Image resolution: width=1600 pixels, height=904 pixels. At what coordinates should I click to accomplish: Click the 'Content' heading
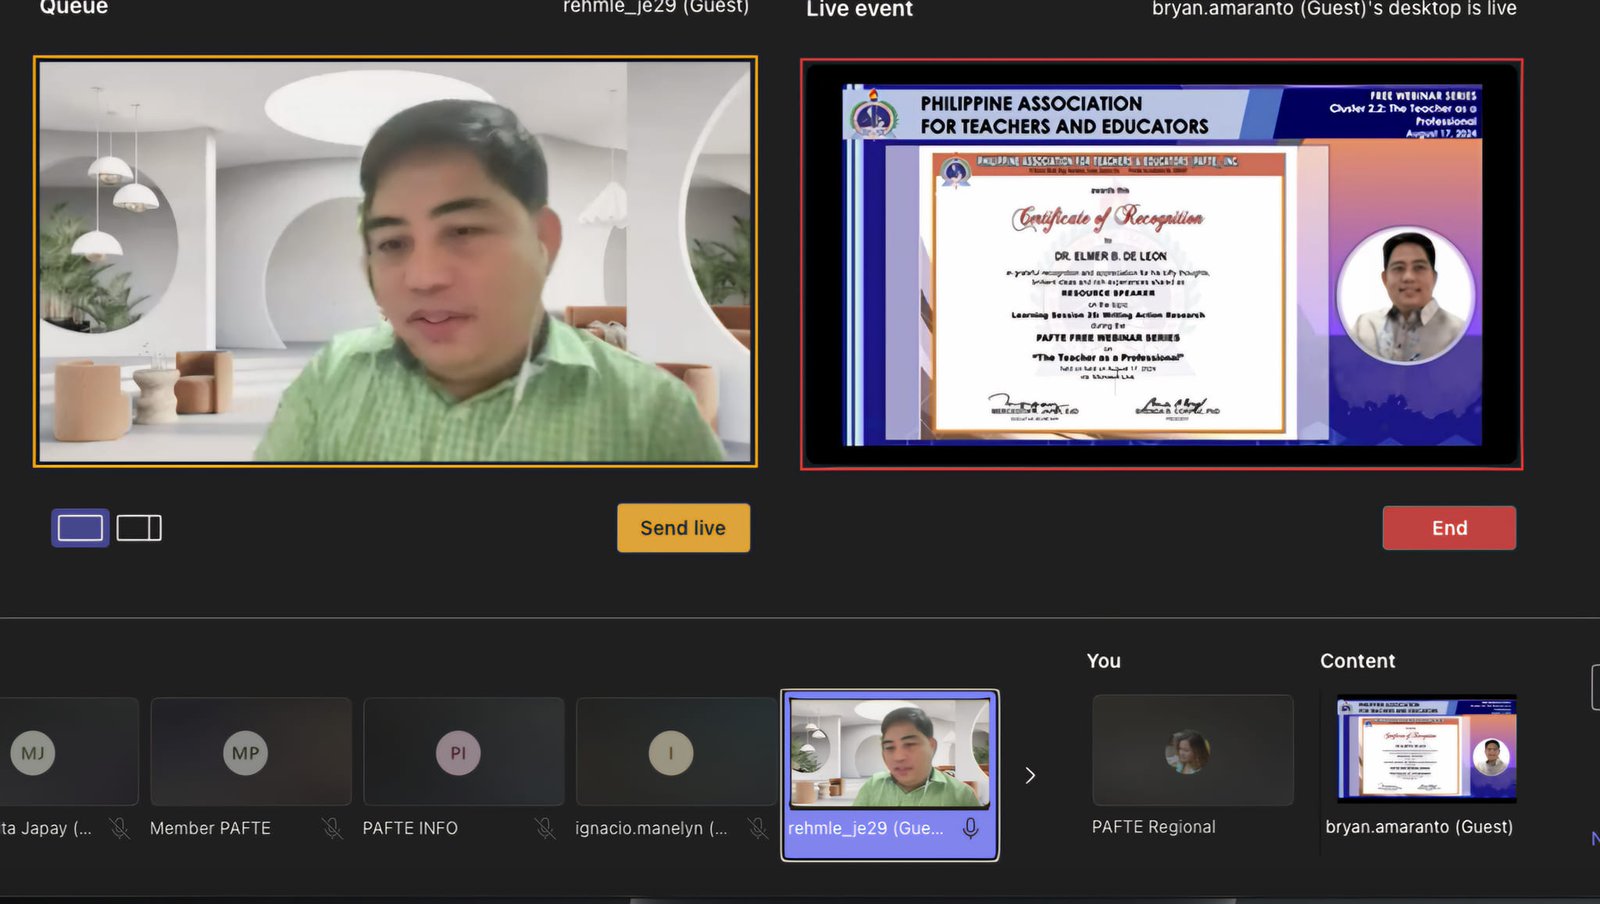click(x=1357, y=661)
